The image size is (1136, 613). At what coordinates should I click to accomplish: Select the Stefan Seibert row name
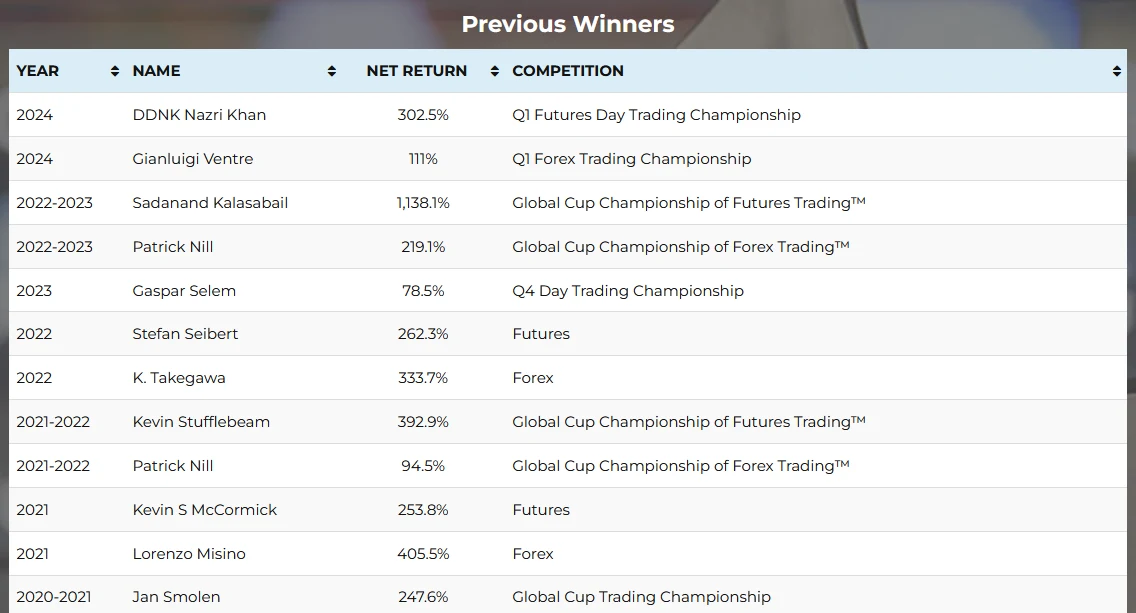click(185, 334)
